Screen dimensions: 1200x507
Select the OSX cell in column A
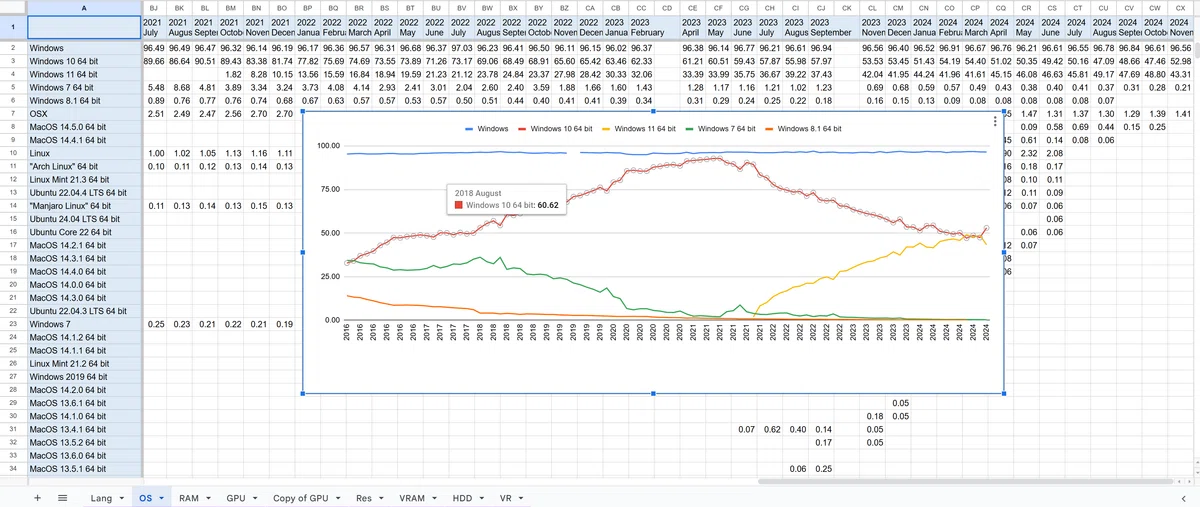pyautogui.click(x=83, y=114)
